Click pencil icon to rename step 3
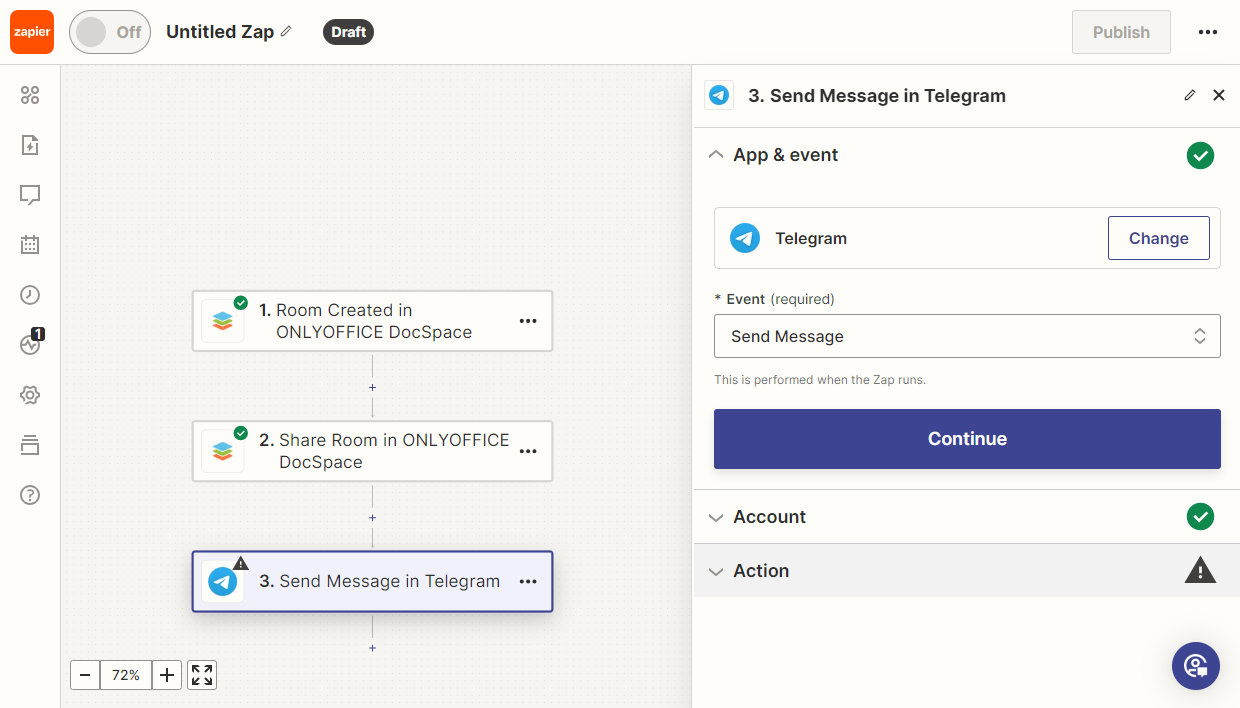Viewport: 1240px width, 708px height. pos(1189,96)
